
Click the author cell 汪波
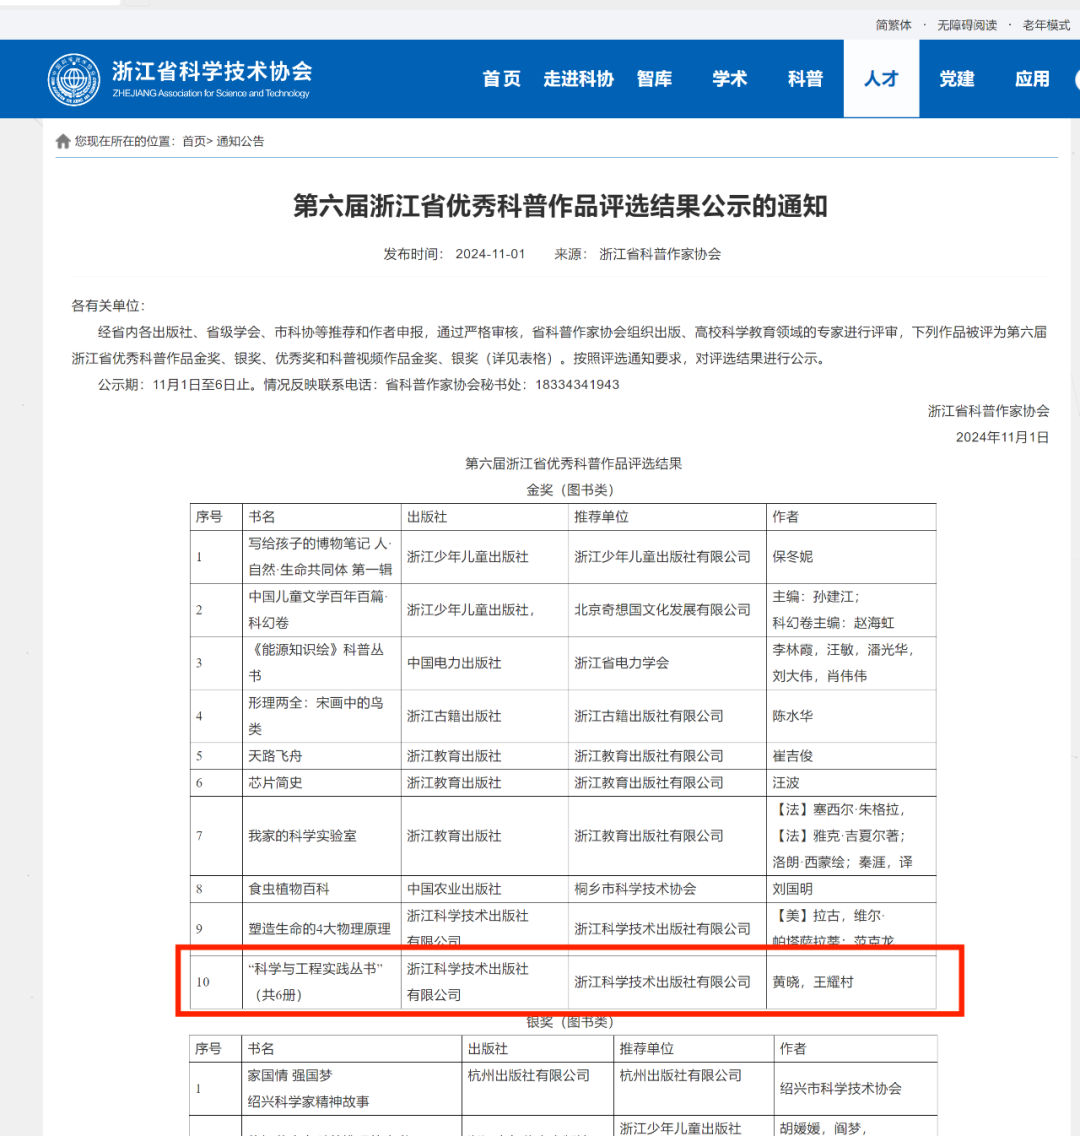pyautogui.click(x=786, y=783)
